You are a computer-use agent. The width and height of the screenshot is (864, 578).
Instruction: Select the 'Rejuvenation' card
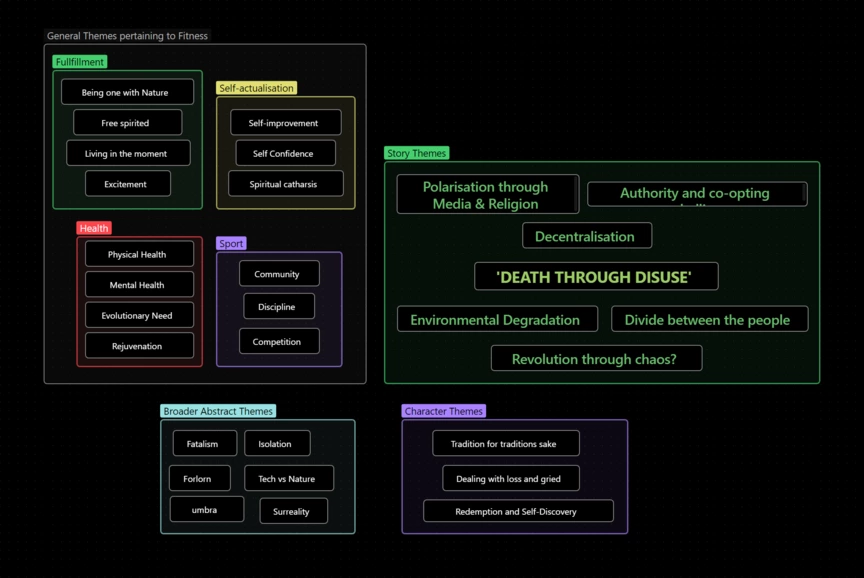click(139, 345)
